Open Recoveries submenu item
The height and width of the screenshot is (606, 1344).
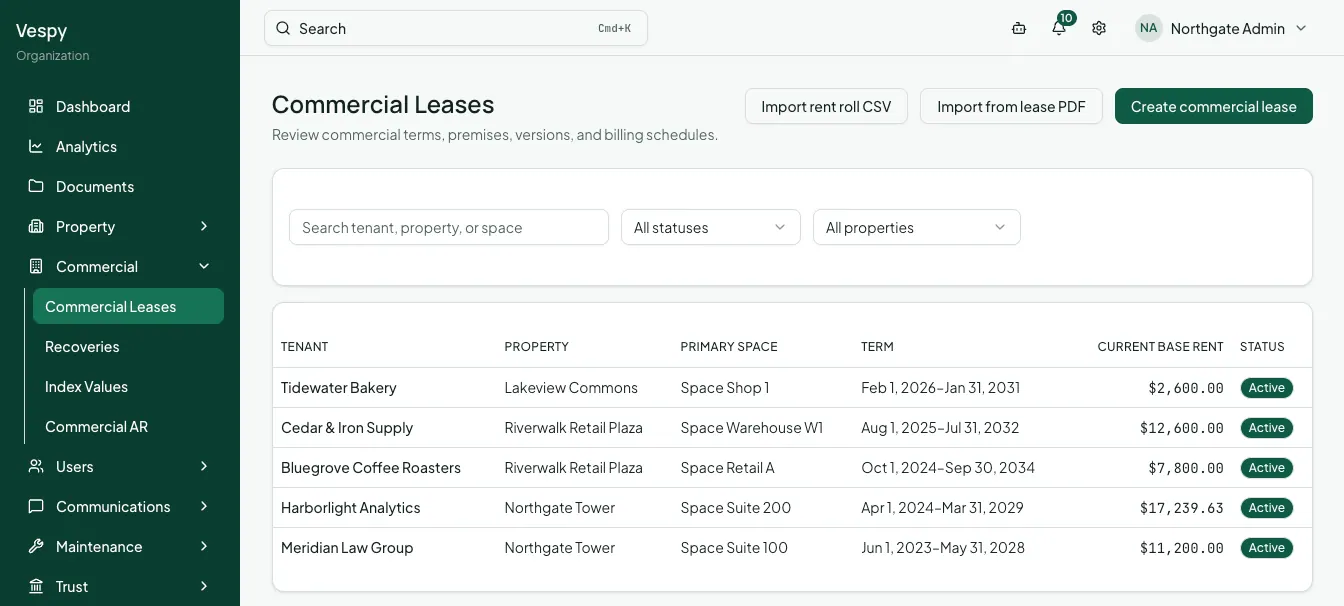pyautogui.click(x=128, y=346)
